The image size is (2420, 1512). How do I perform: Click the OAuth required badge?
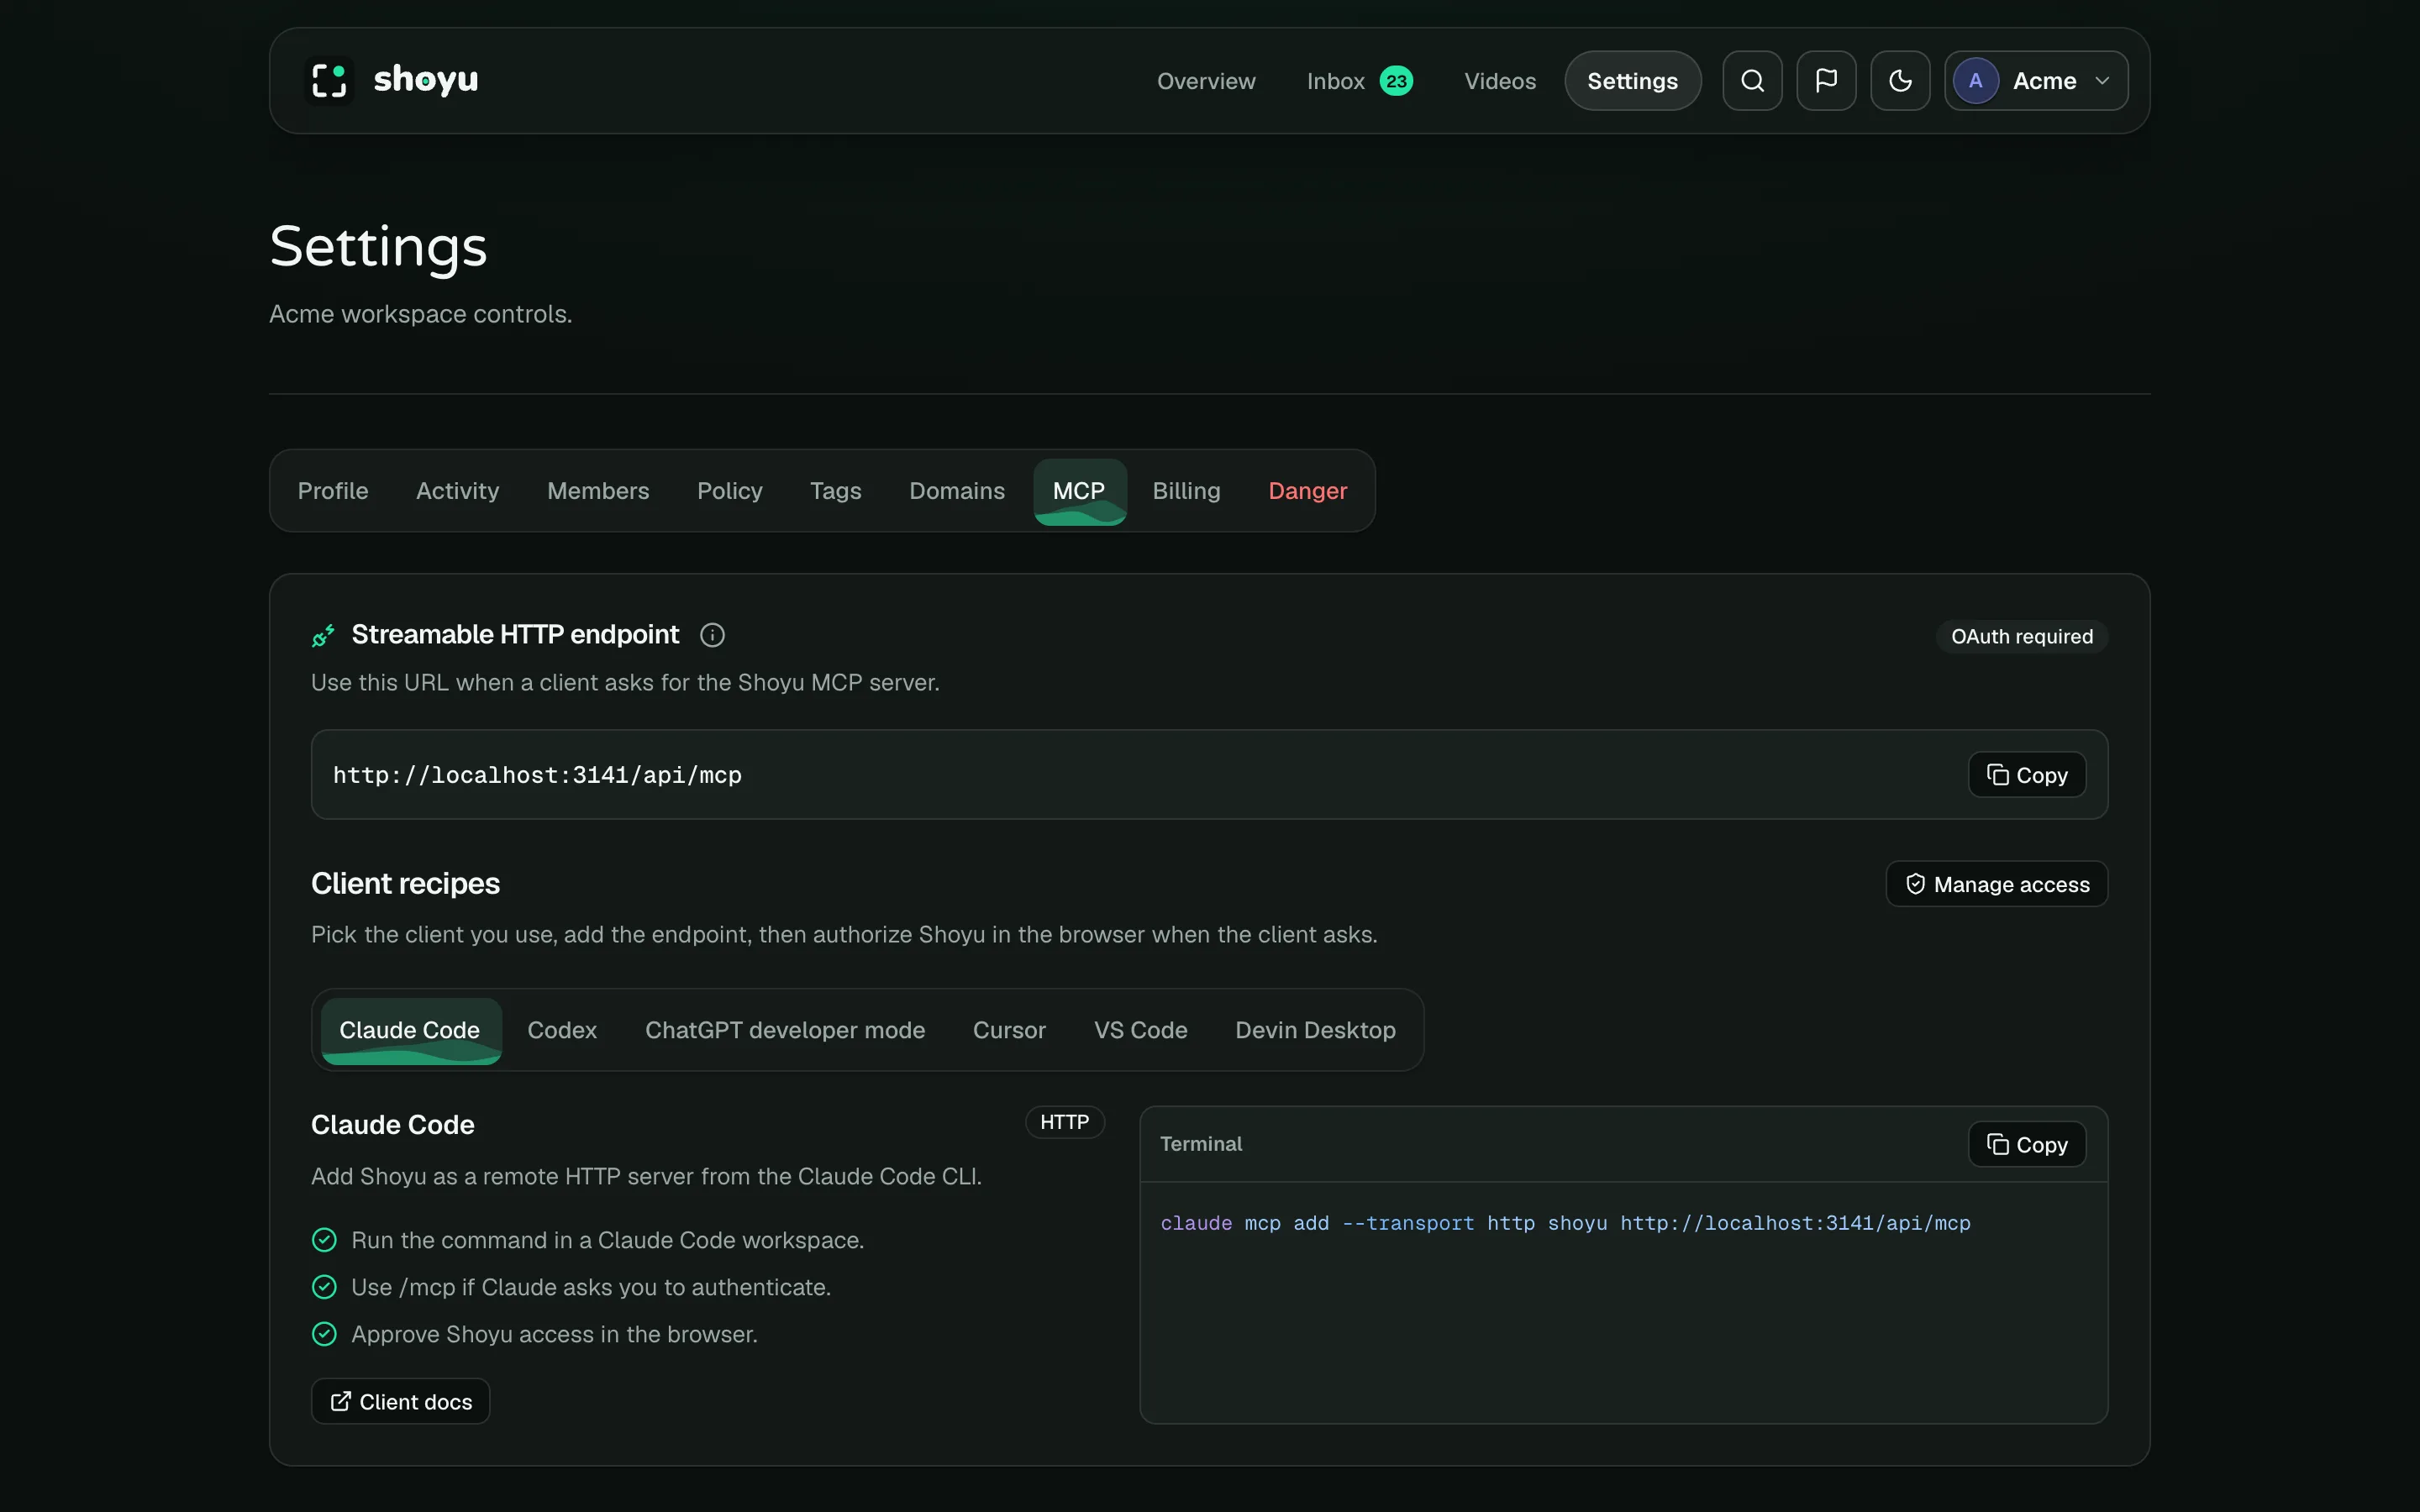pos(2022,637)
